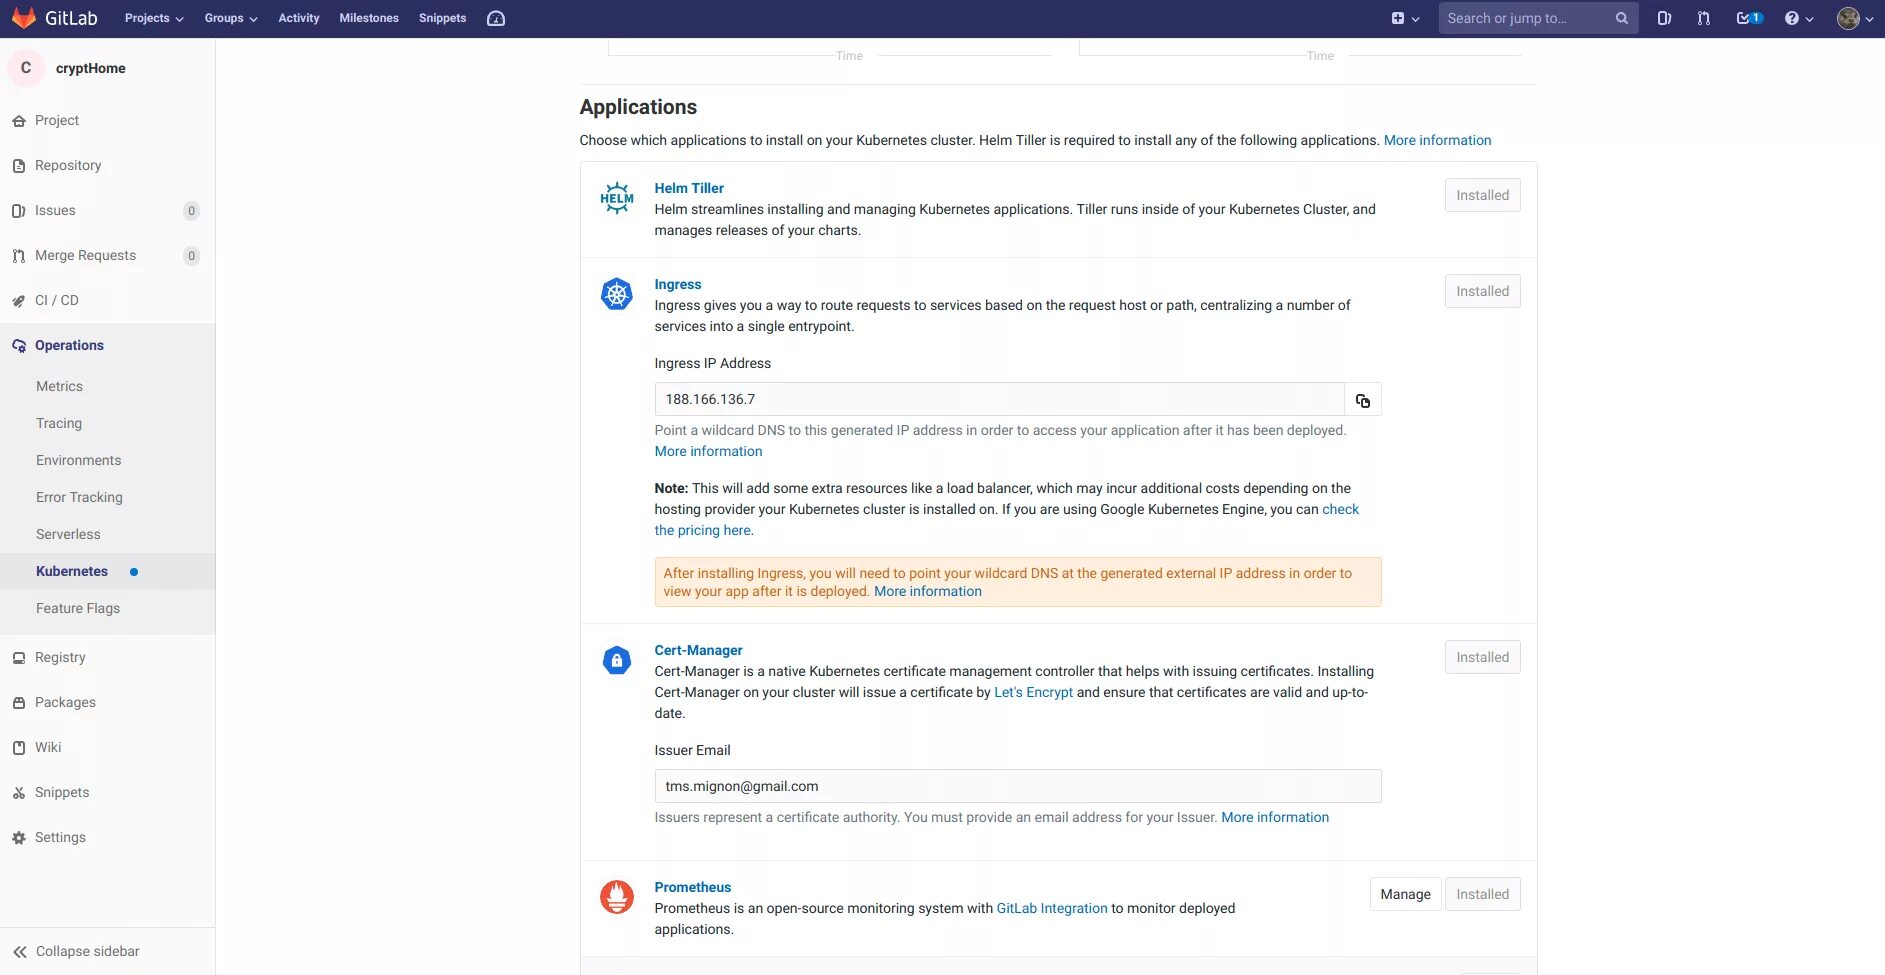Screen dimensions: 1885x975
Task: Expand the Groups dropdown
Action: tap(231, 18)
